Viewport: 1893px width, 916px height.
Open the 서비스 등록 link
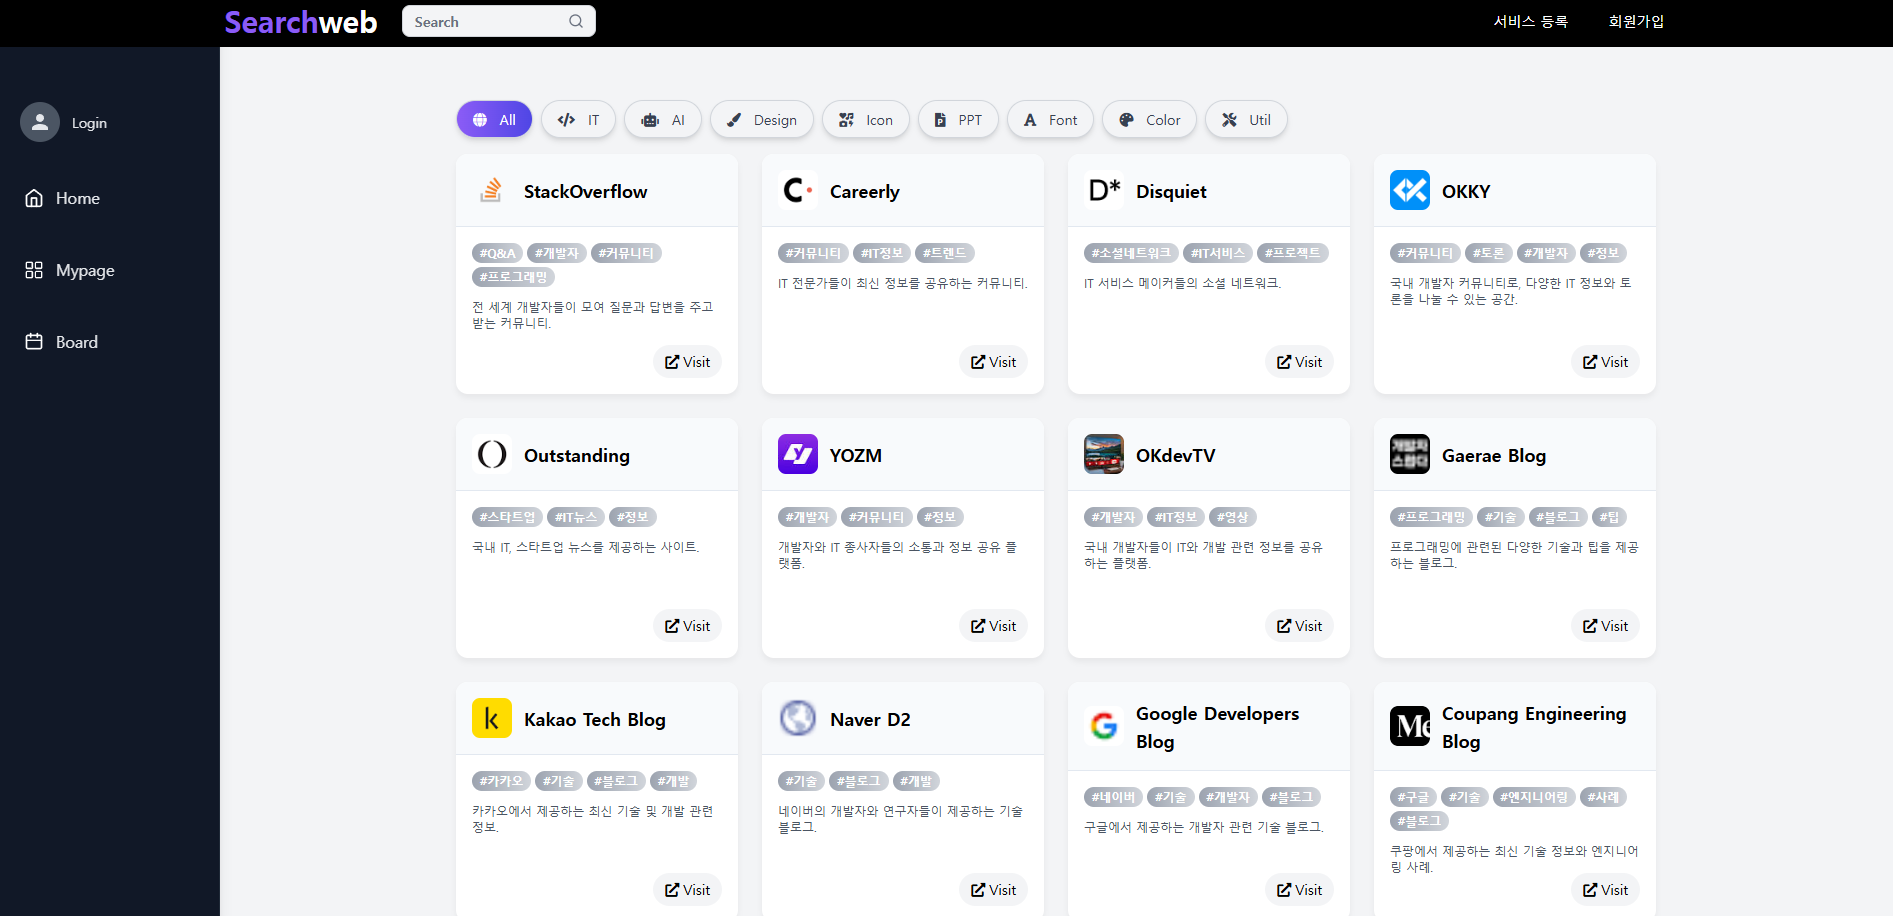coord(1530,21)
